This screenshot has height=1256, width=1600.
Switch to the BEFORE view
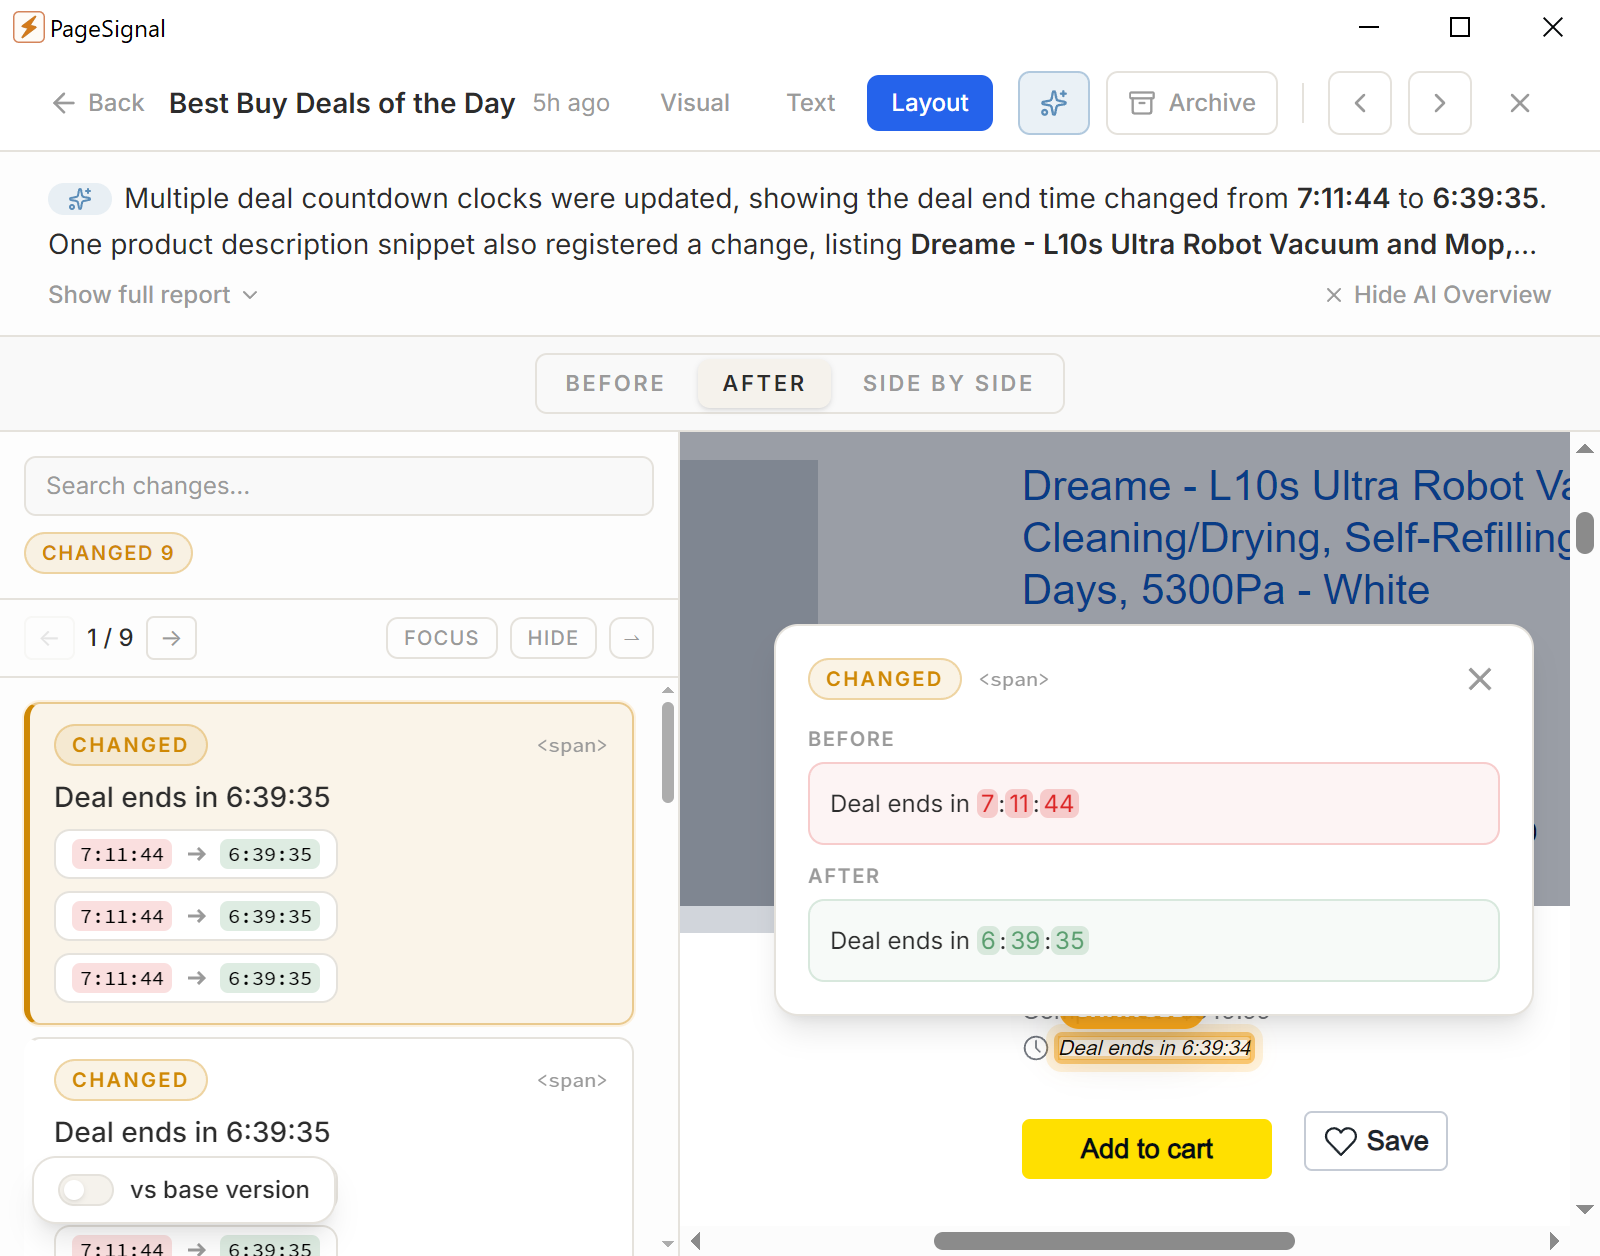[615, 383]
